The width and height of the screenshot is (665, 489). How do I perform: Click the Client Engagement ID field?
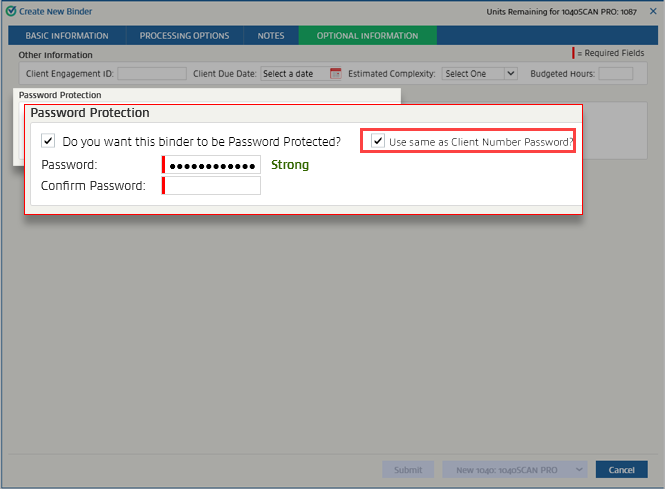coord(152,74)
